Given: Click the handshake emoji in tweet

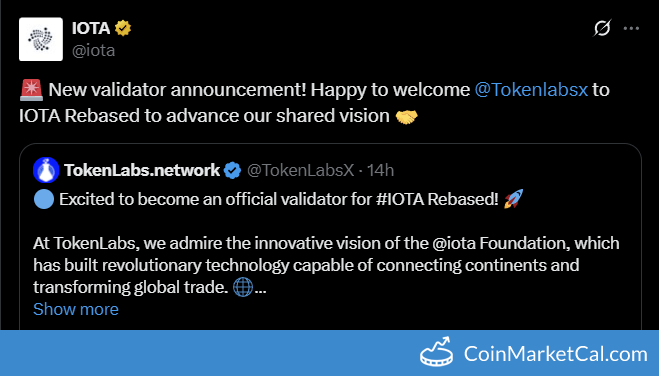Looking at the screenshot, I should [x=406, y=116].
